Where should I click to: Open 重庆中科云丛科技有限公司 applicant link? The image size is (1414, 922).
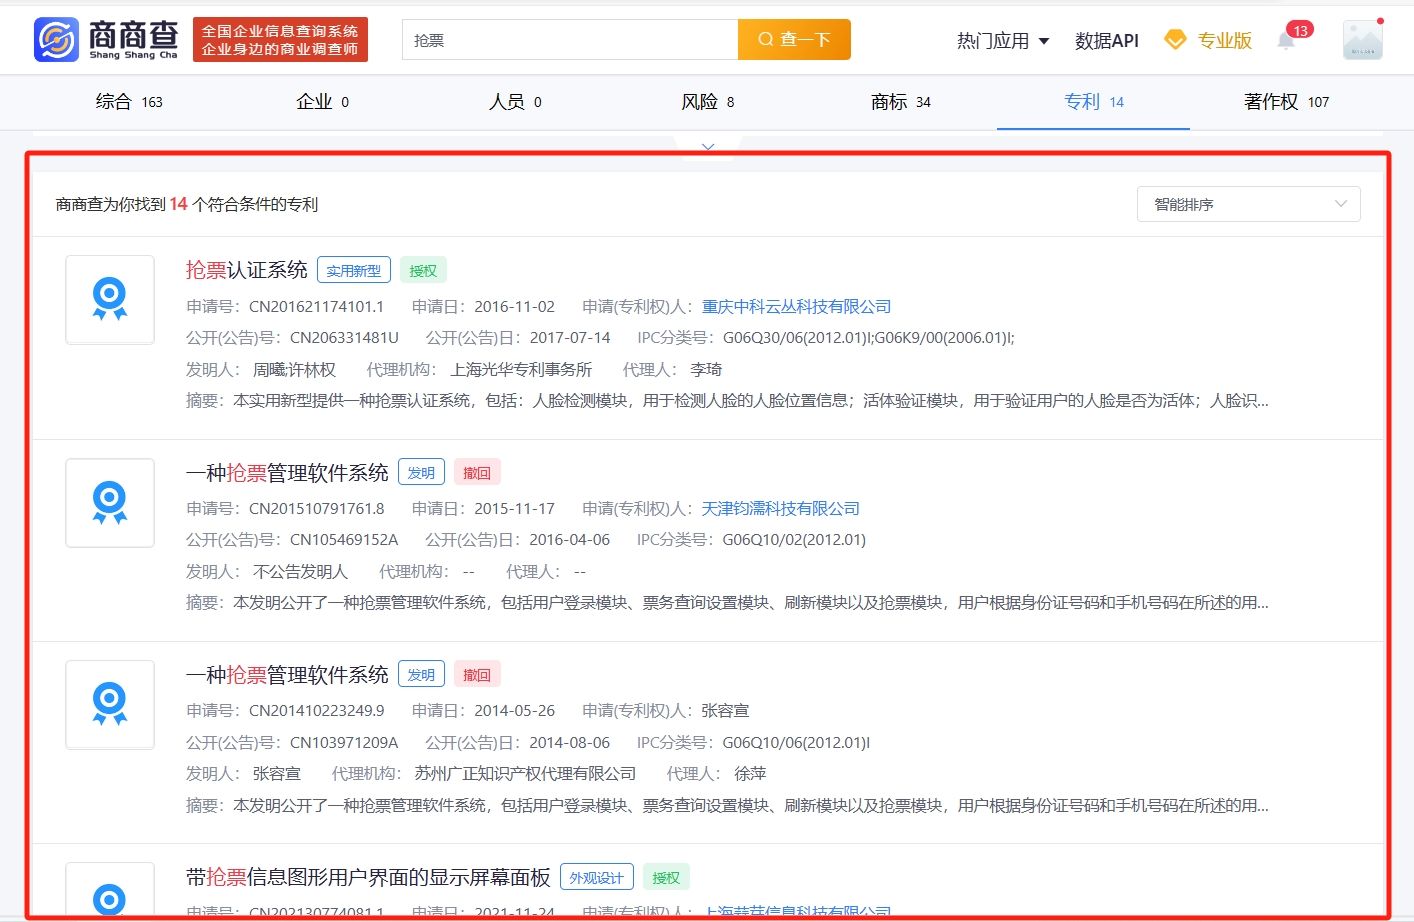coord(796,306)
